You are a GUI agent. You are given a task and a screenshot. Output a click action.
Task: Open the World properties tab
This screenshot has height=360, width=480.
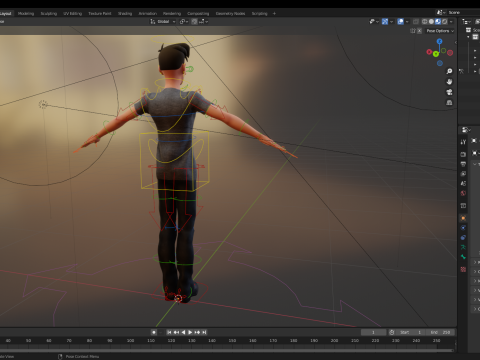pyautogui.click(x=463, y=193)
